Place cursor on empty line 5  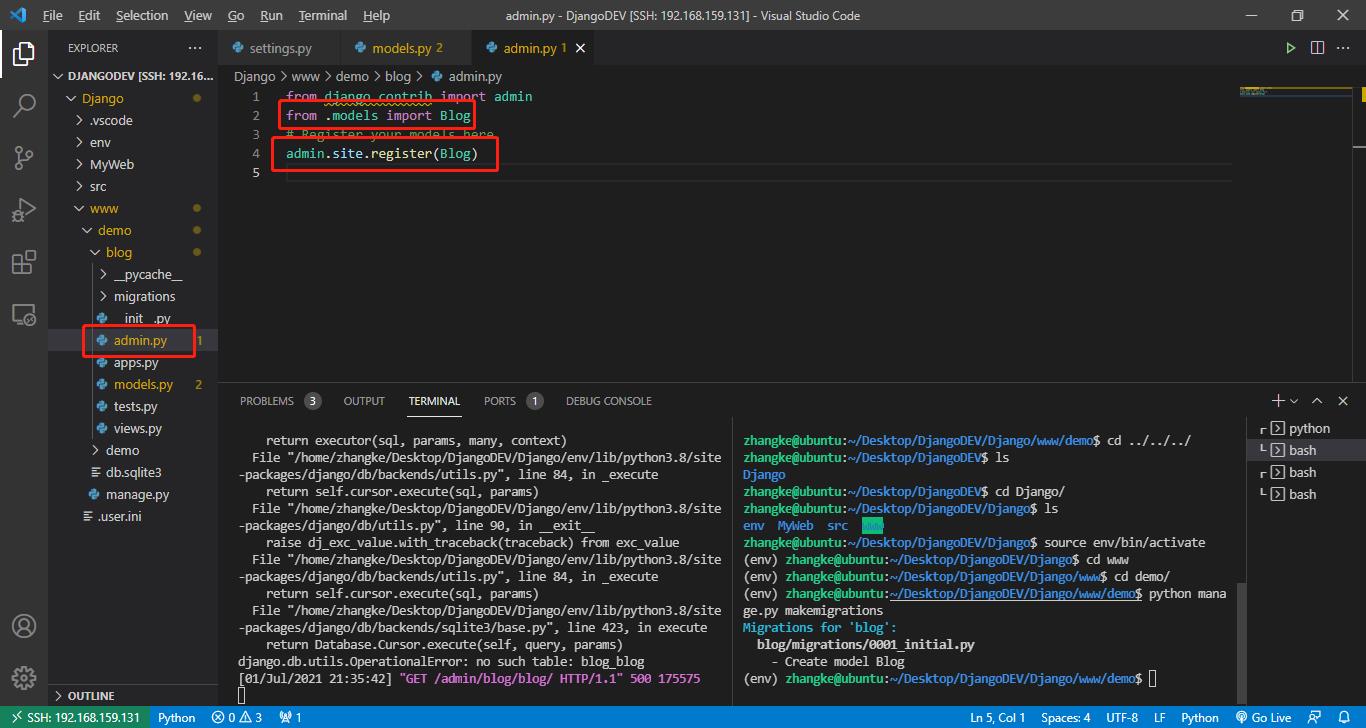click(x=760, y=172)
